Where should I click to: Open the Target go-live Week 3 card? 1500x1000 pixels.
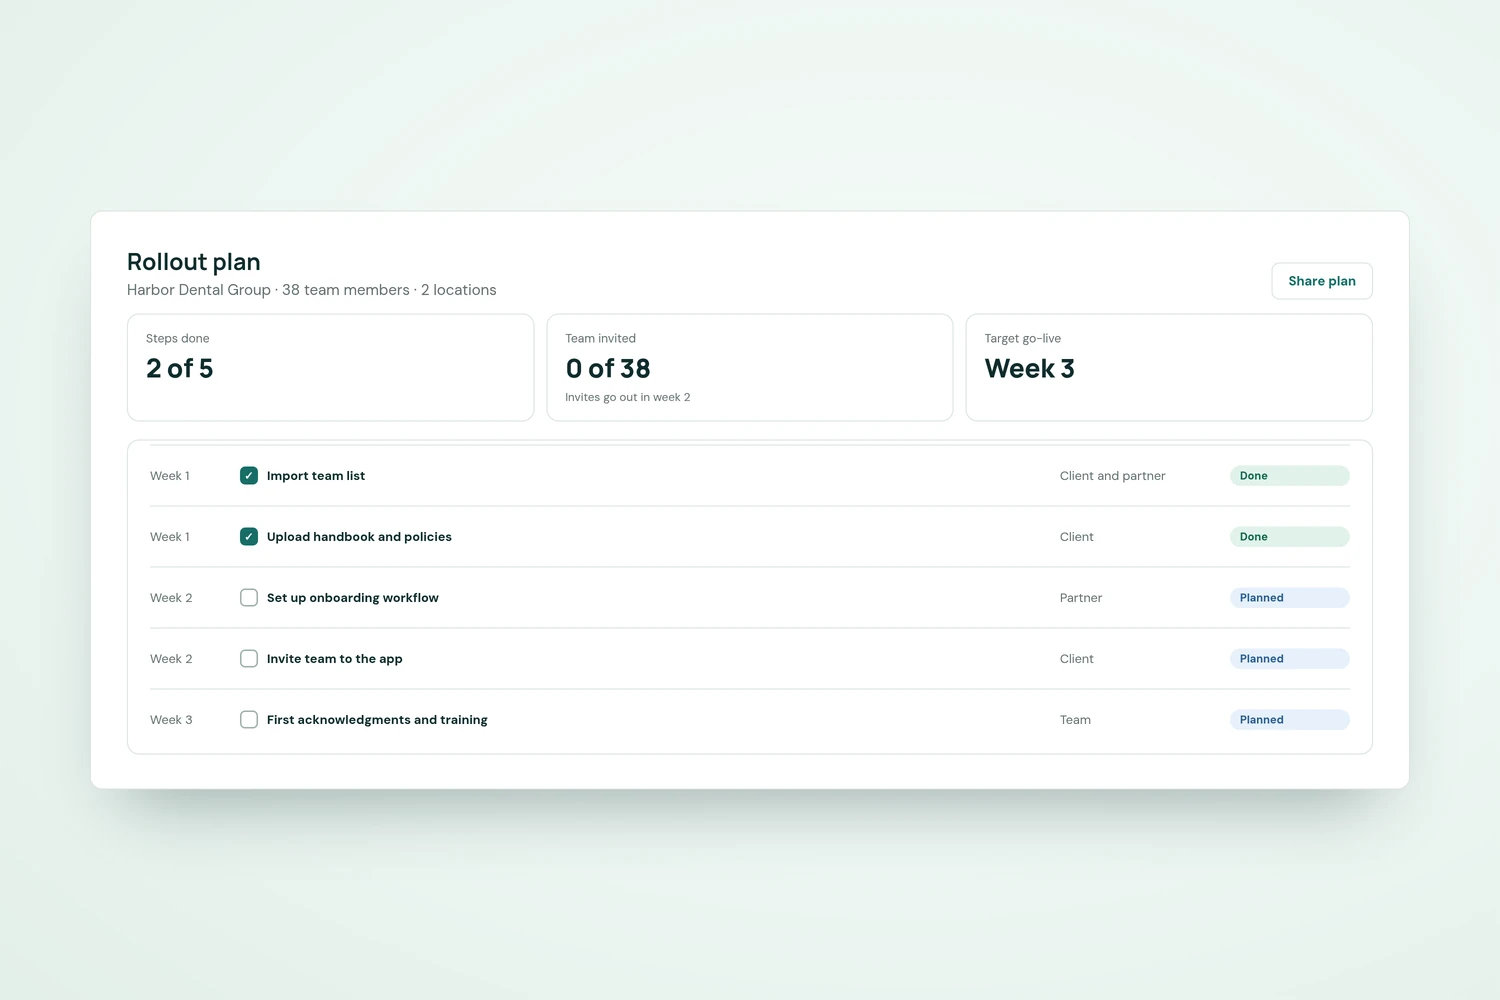[1169, 368]
